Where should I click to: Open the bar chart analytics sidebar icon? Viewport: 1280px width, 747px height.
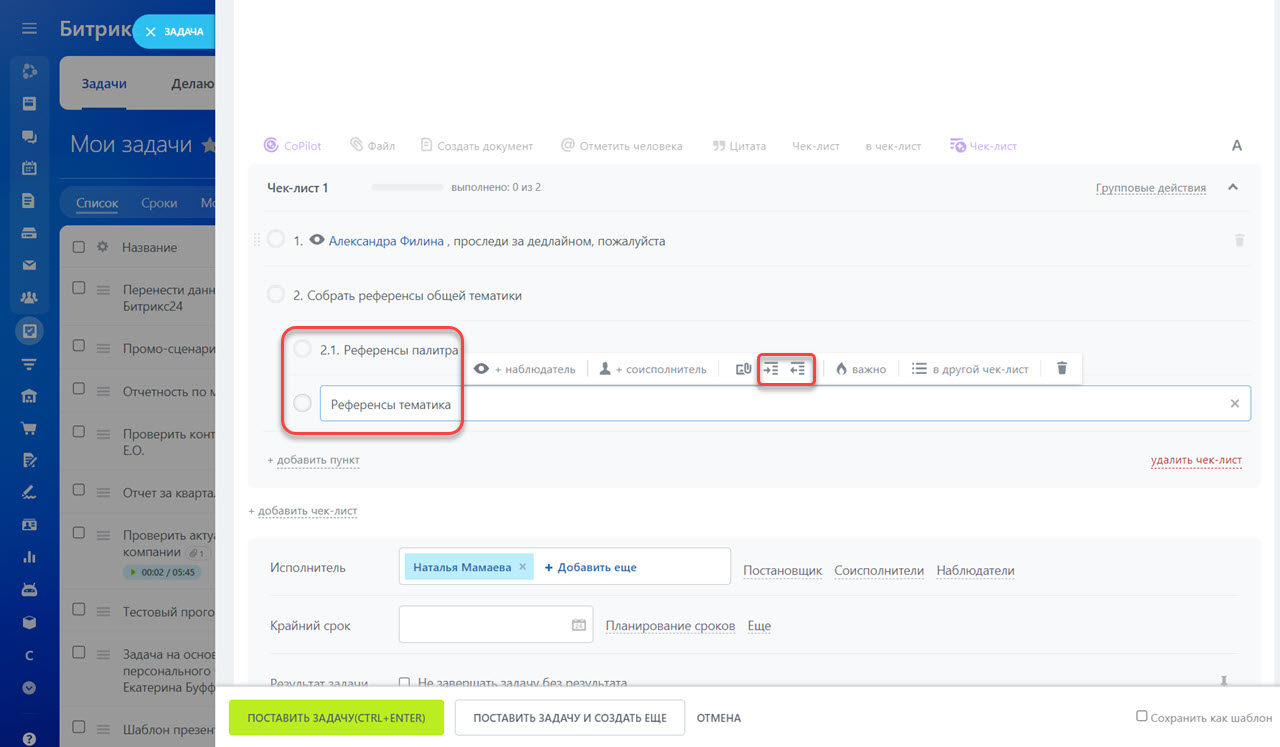29,557
